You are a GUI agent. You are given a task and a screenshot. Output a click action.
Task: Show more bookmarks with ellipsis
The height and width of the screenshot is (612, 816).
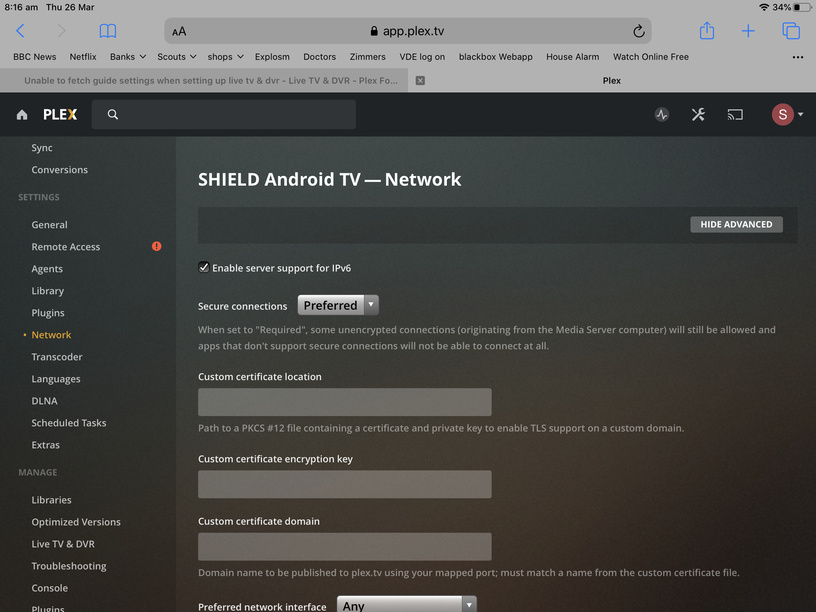797,57
